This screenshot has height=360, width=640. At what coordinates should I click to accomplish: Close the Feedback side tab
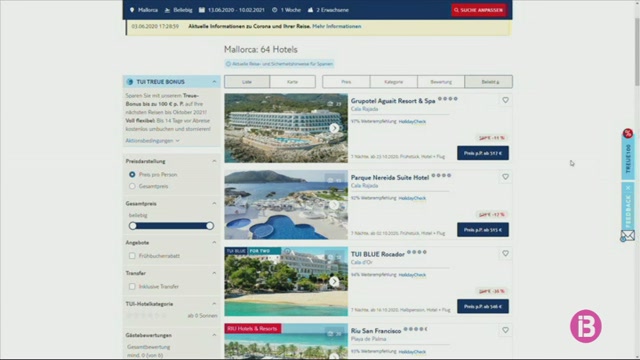point(628,188)
